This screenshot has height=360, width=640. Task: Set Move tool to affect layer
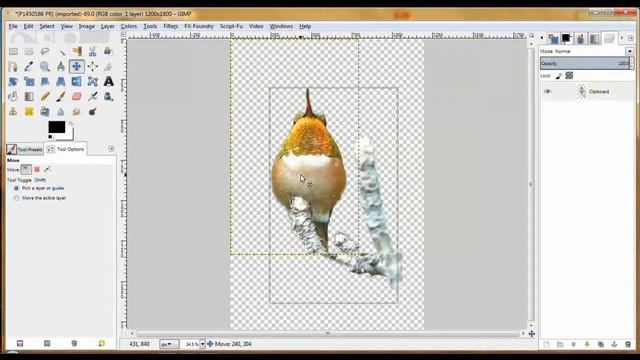pos(26,169)
